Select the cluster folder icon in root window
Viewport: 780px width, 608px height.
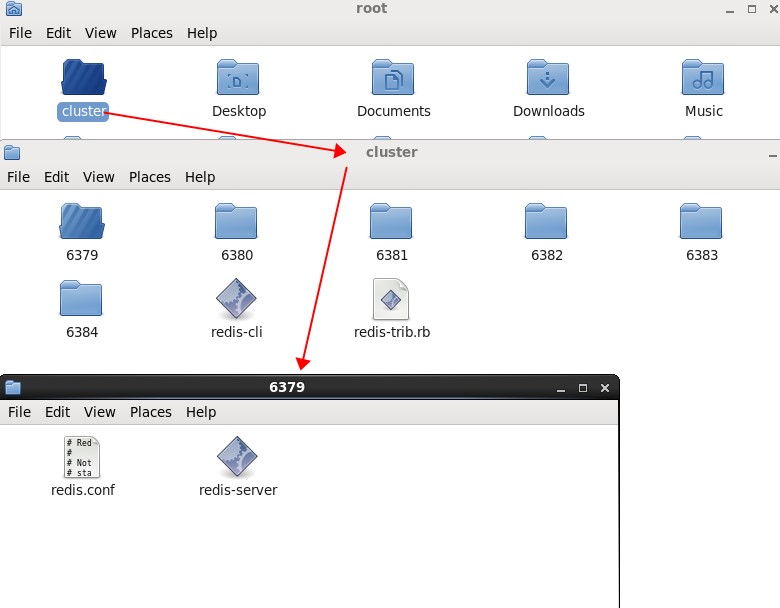point(84,77)
